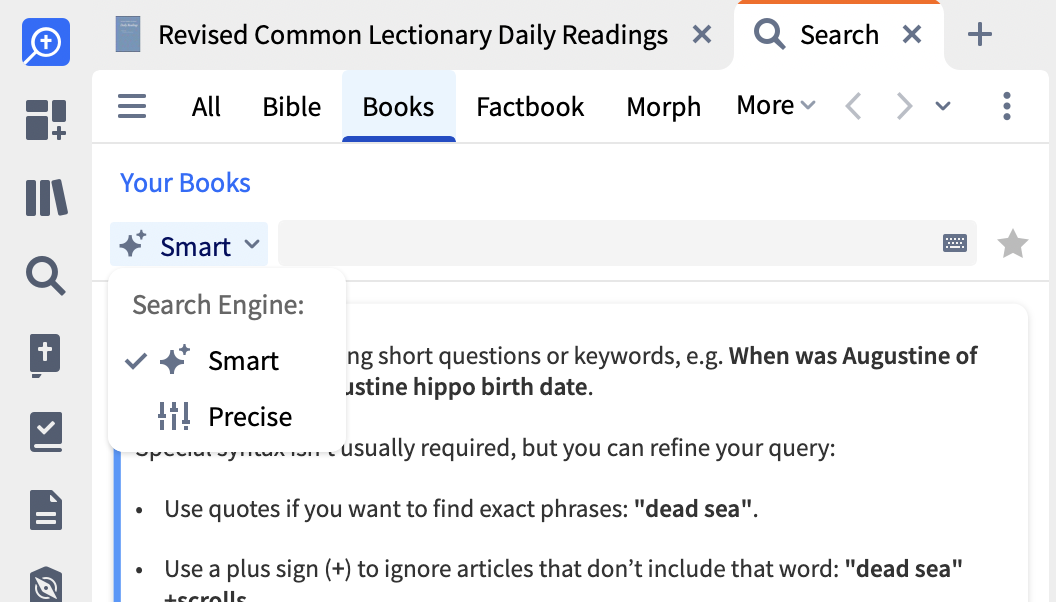
Task: Expand the Smart search engine dropdown
Action: 189,245
